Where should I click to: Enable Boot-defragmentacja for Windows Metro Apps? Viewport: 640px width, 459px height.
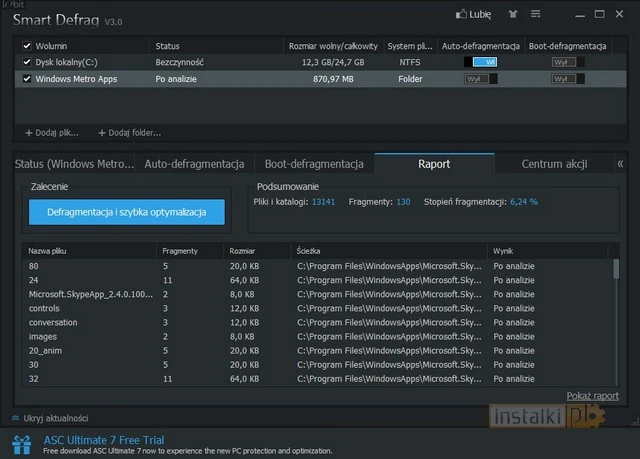568,79
